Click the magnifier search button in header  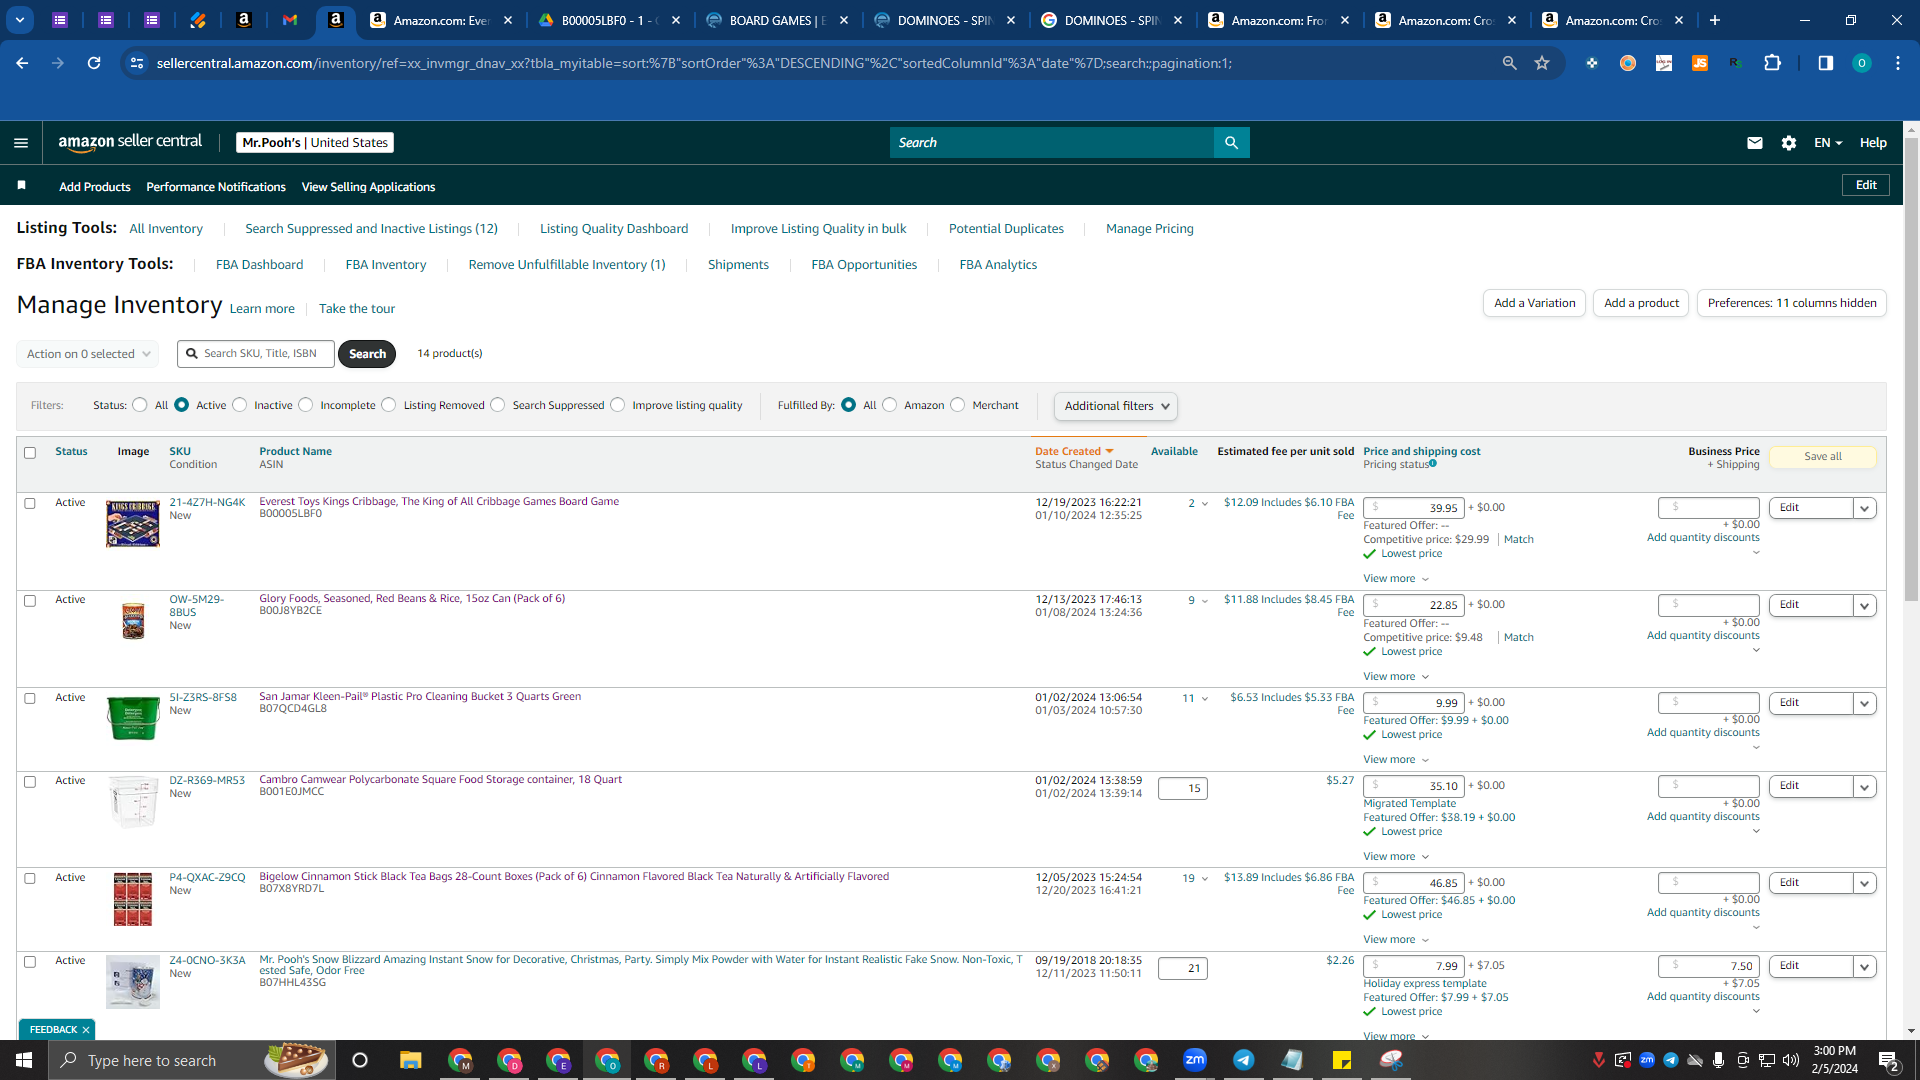1231,143
